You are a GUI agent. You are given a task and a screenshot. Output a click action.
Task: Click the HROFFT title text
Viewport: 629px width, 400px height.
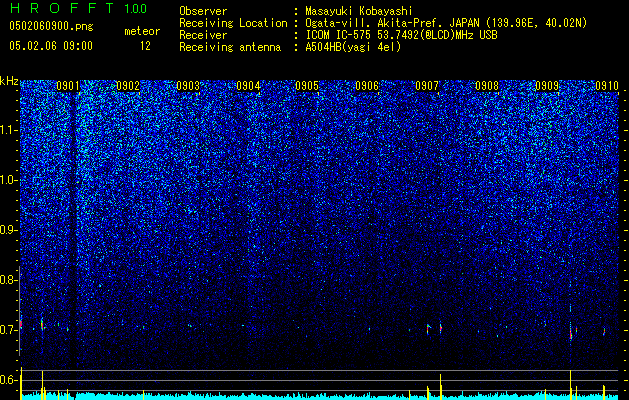click(x=62, y=8)
